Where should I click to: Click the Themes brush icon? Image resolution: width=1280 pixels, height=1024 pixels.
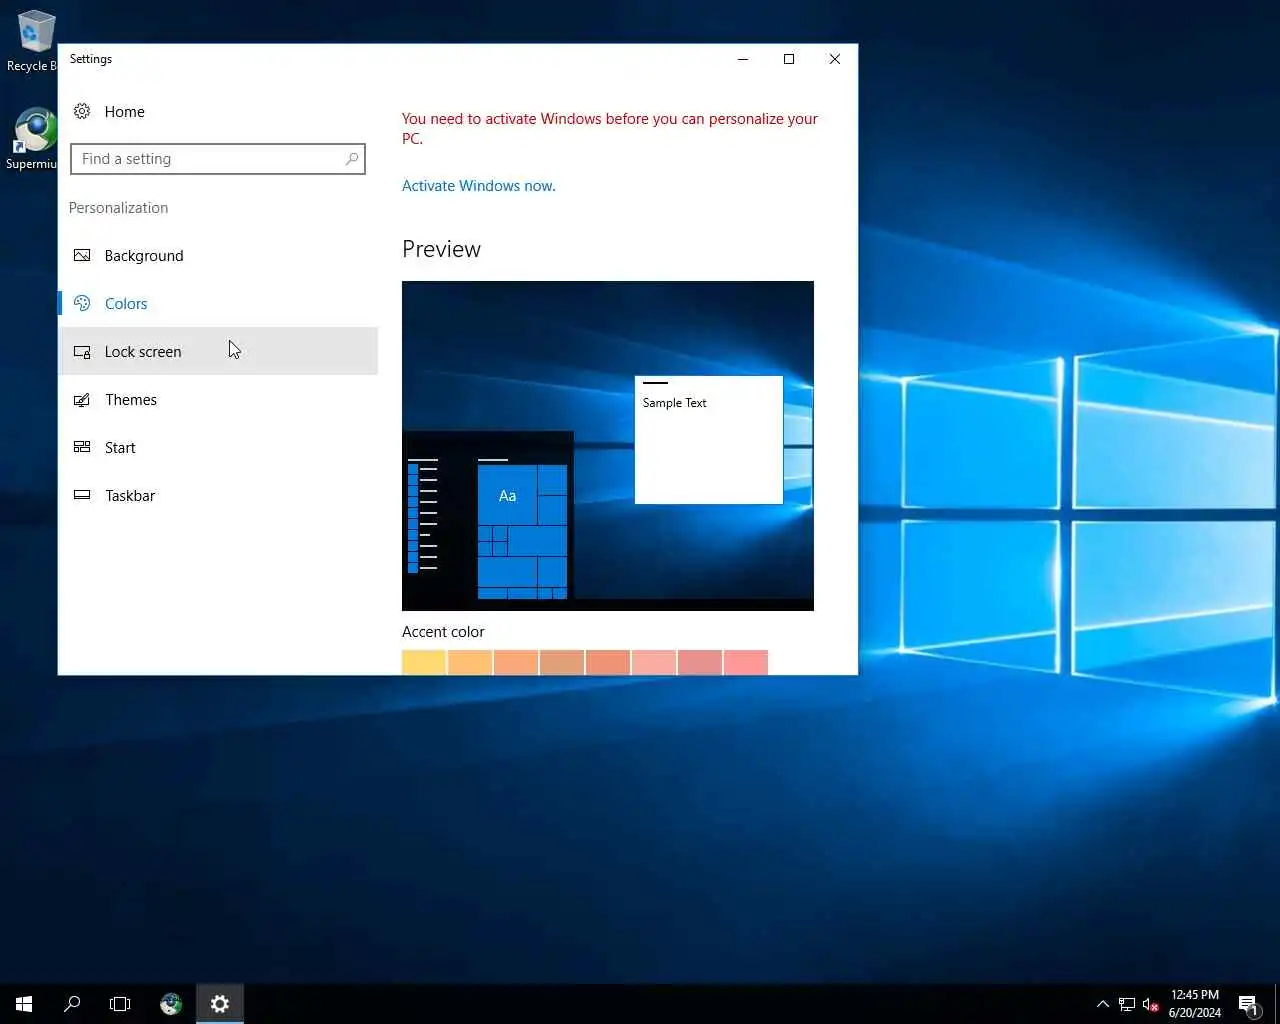[x=82, y=399]
